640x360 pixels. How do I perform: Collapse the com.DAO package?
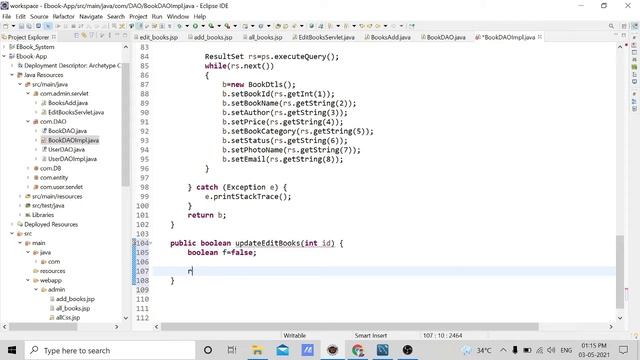(28, 122)
